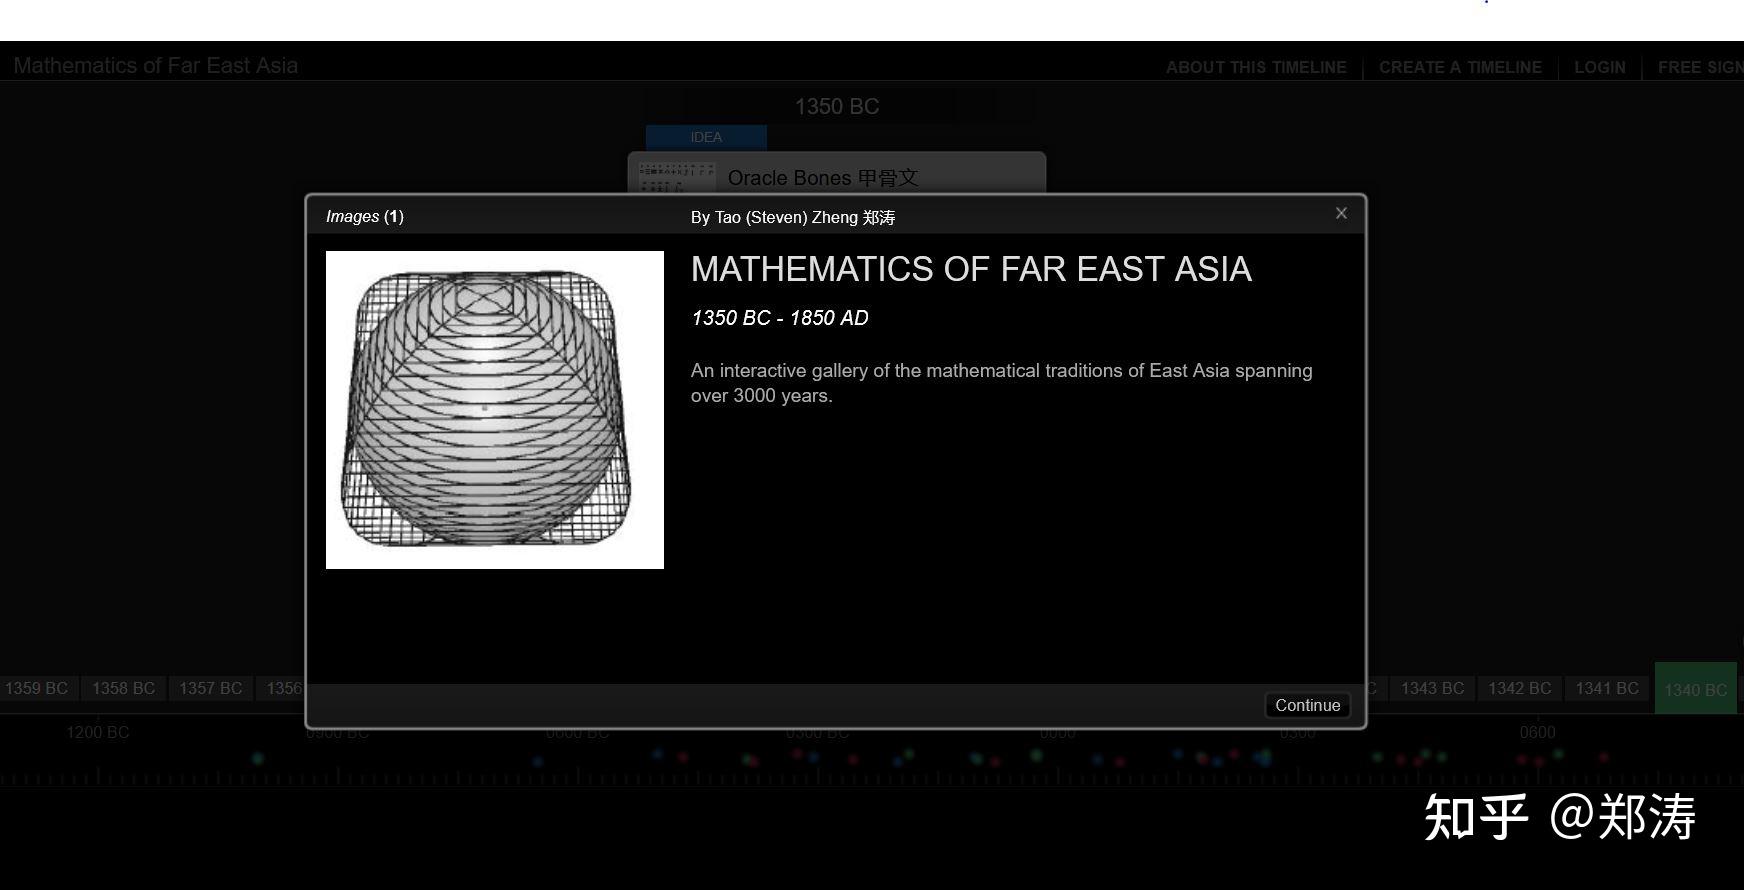Select the 1359 BC year cell
The width and height of the screenshot is (1744, 890).
[37, 688]
